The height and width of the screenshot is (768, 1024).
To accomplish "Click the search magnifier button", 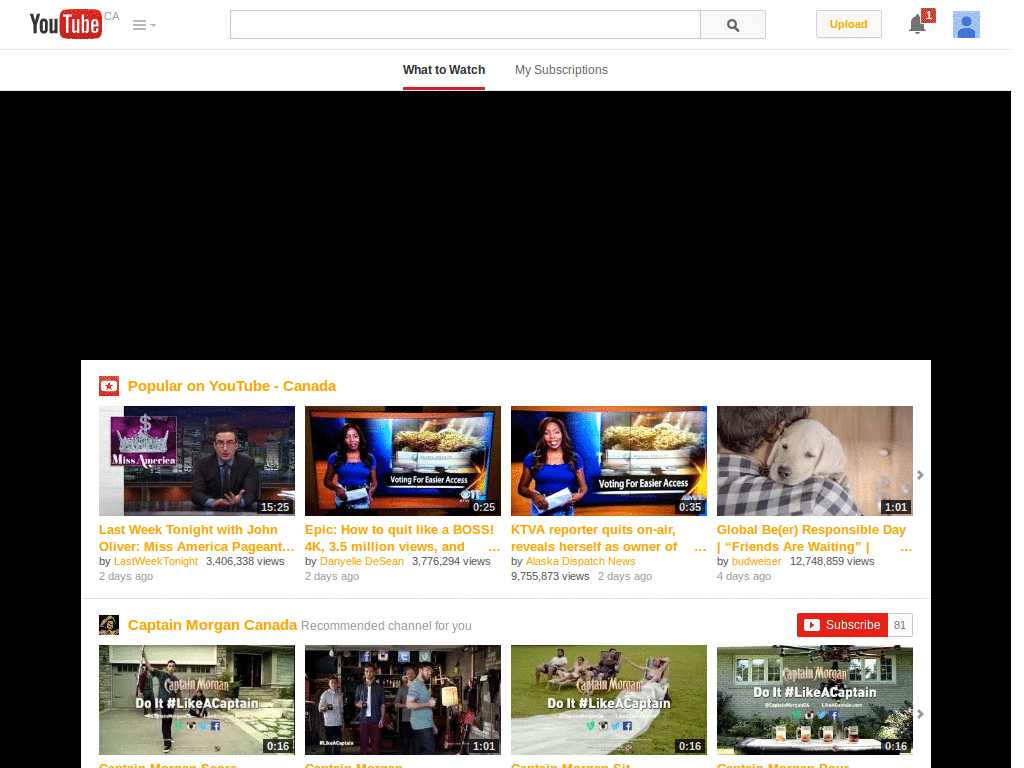I will 732,25.
